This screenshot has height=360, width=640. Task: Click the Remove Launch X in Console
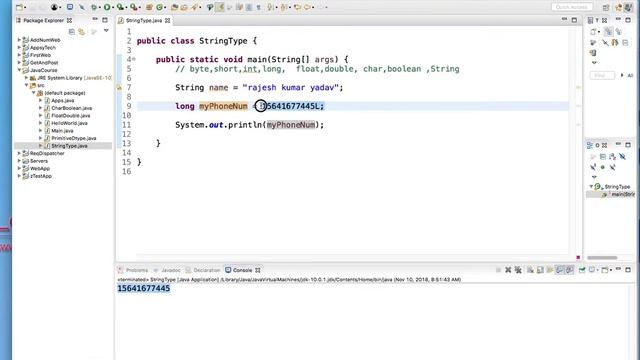click(508, 270)
